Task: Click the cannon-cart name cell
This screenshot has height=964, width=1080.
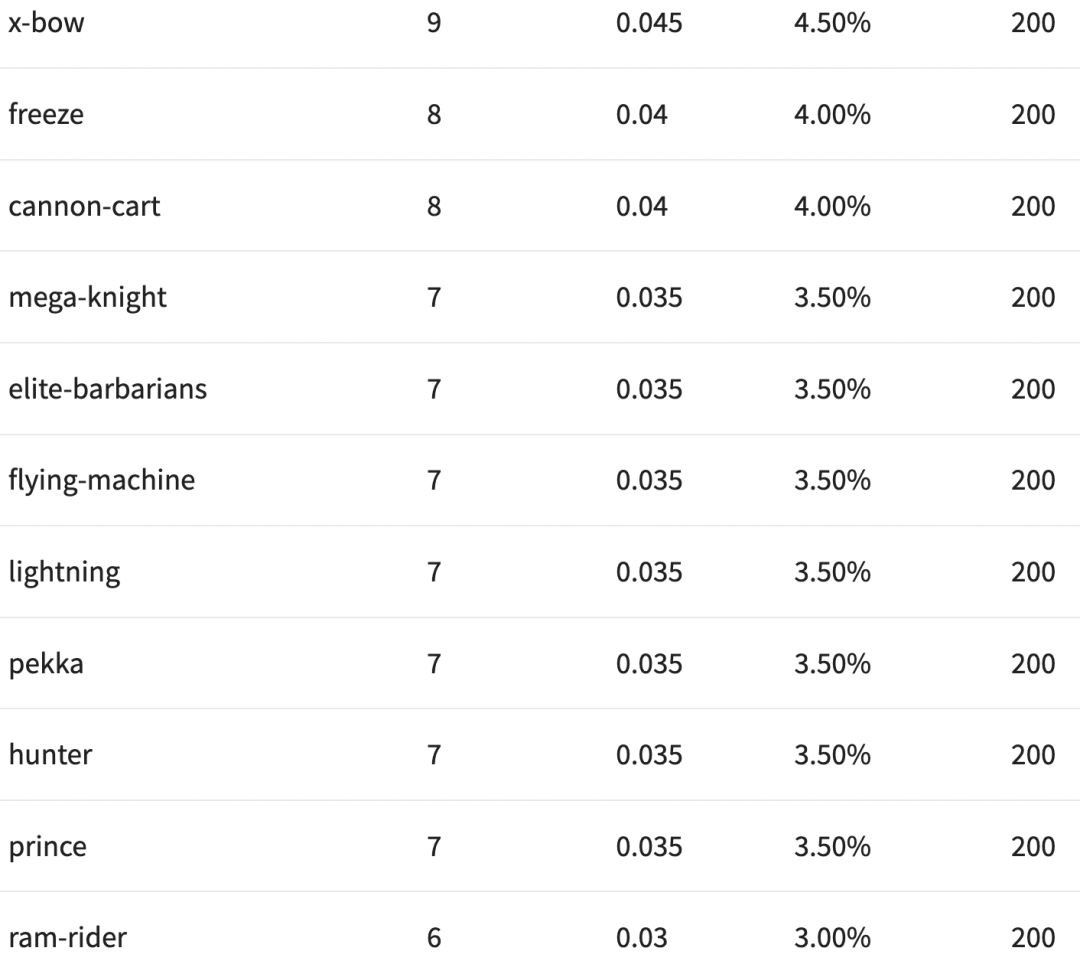Action: (x=84, y=206)
